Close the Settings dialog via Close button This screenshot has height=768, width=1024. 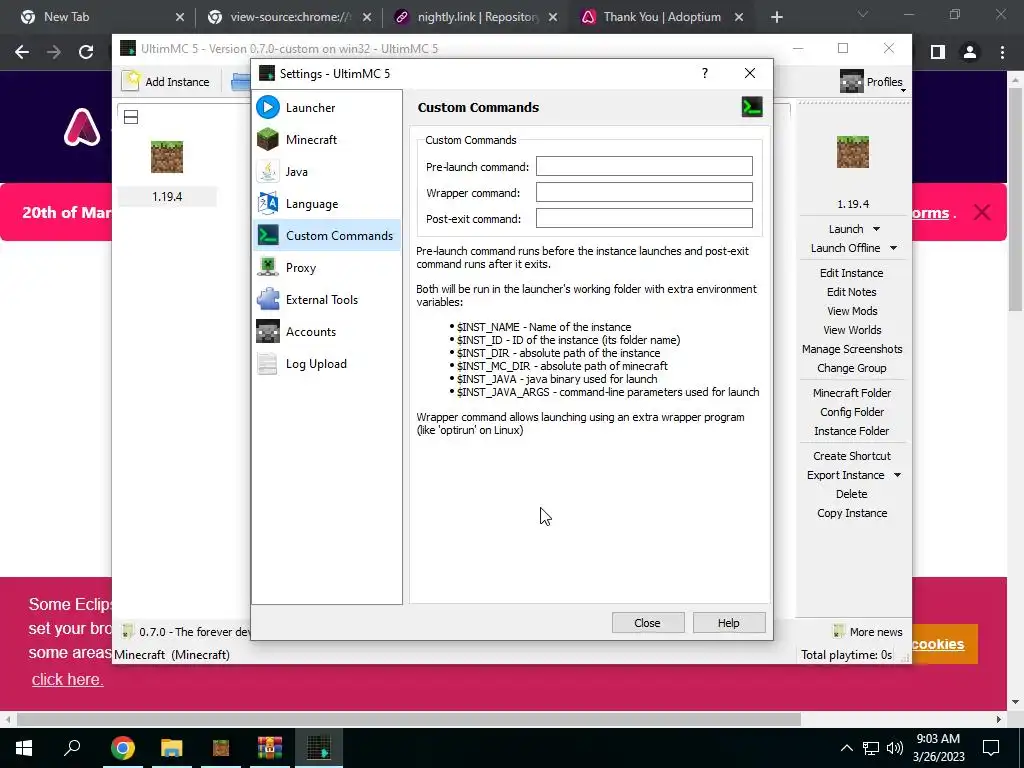coord(648,622)
